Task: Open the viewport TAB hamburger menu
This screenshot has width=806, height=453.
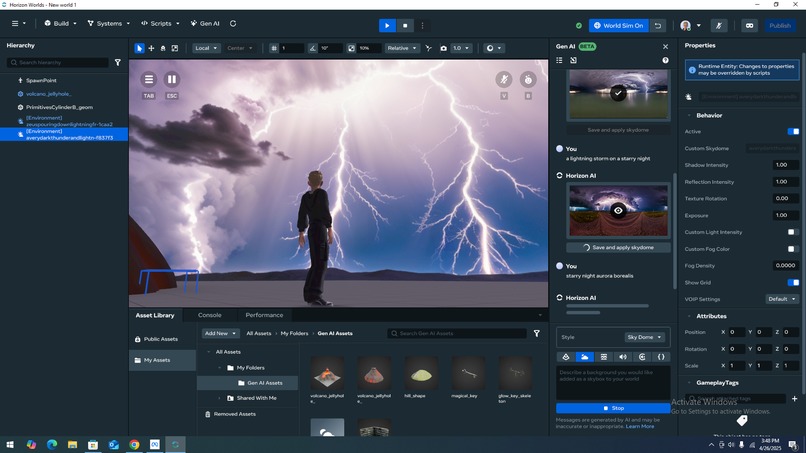Action: 149,79
